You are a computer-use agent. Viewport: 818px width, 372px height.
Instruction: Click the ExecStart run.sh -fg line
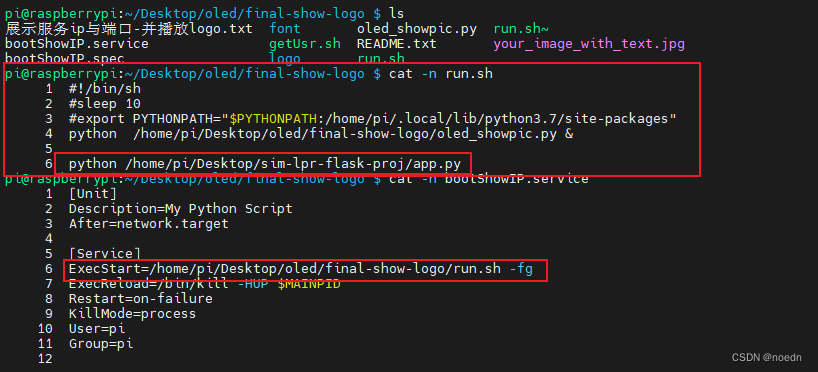300,269
